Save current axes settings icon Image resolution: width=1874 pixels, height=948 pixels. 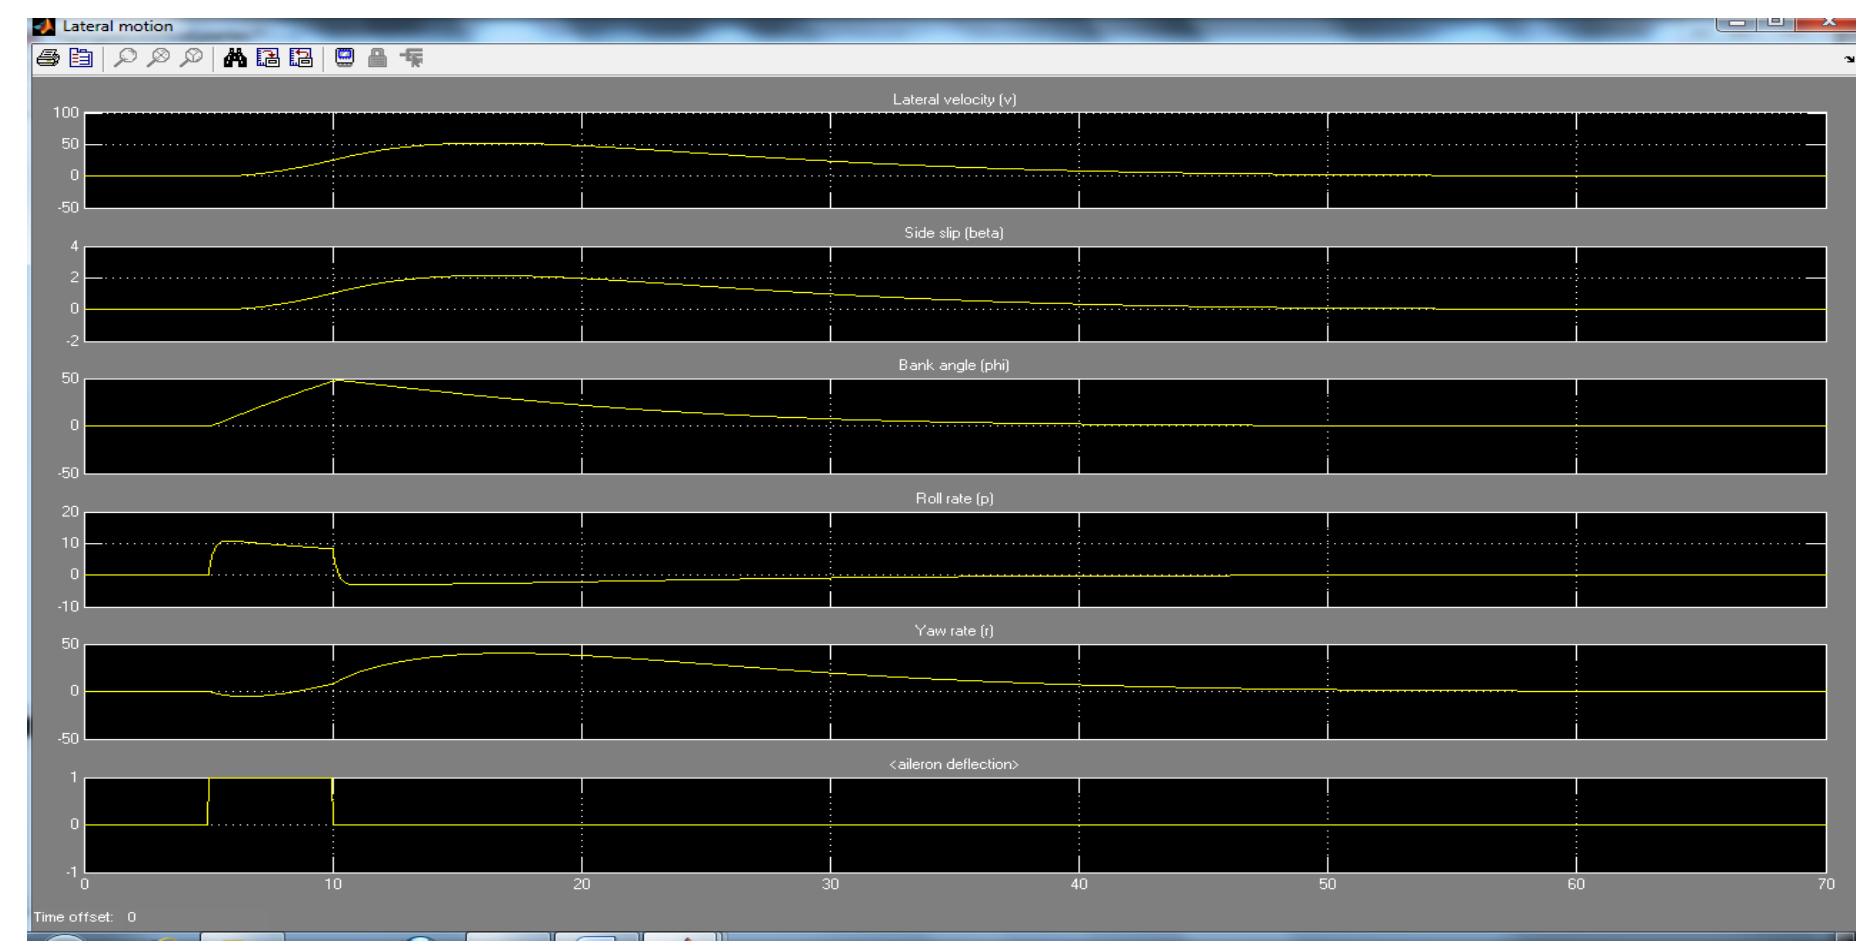click(x=269, y=59)
